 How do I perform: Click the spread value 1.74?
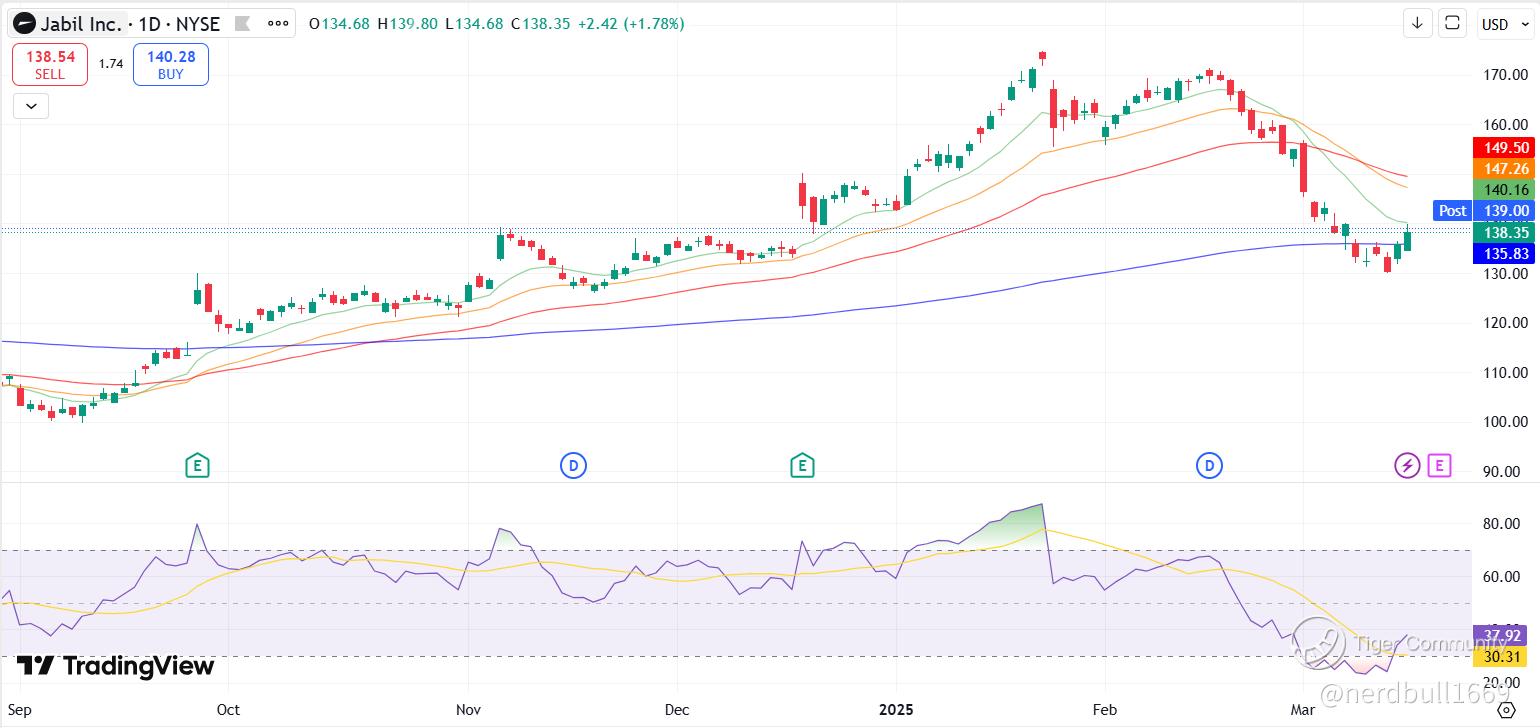(x=110, y=64)
